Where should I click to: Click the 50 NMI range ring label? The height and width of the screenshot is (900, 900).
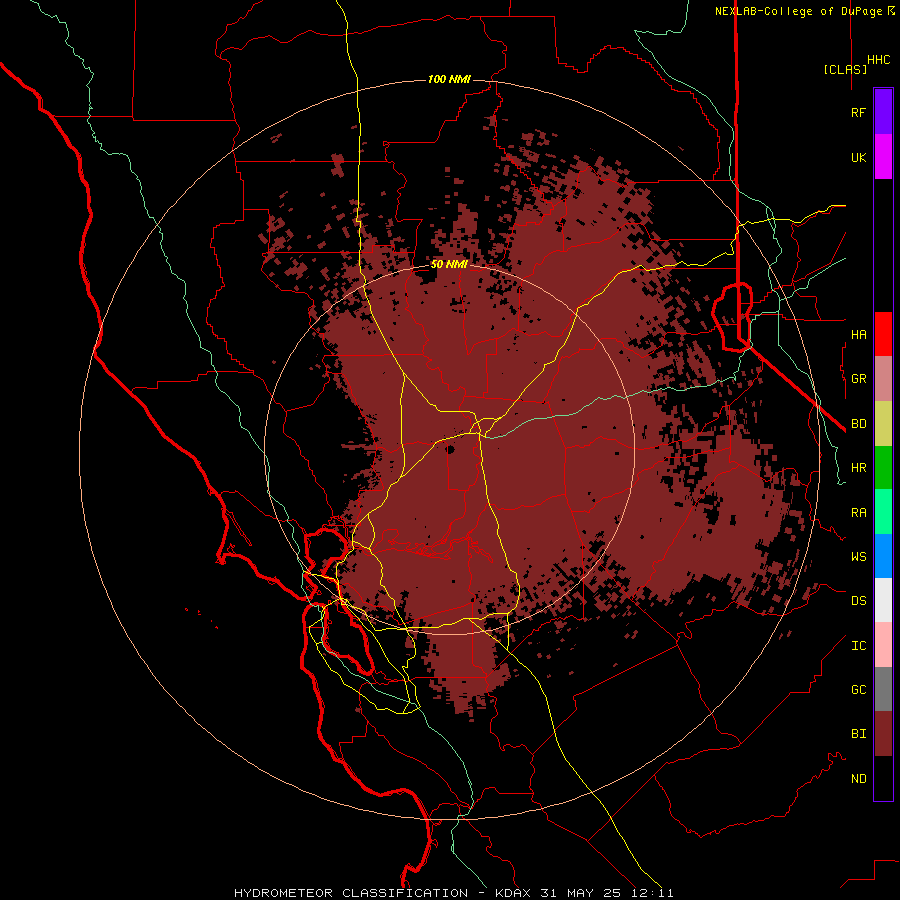(x=449, y=264)
